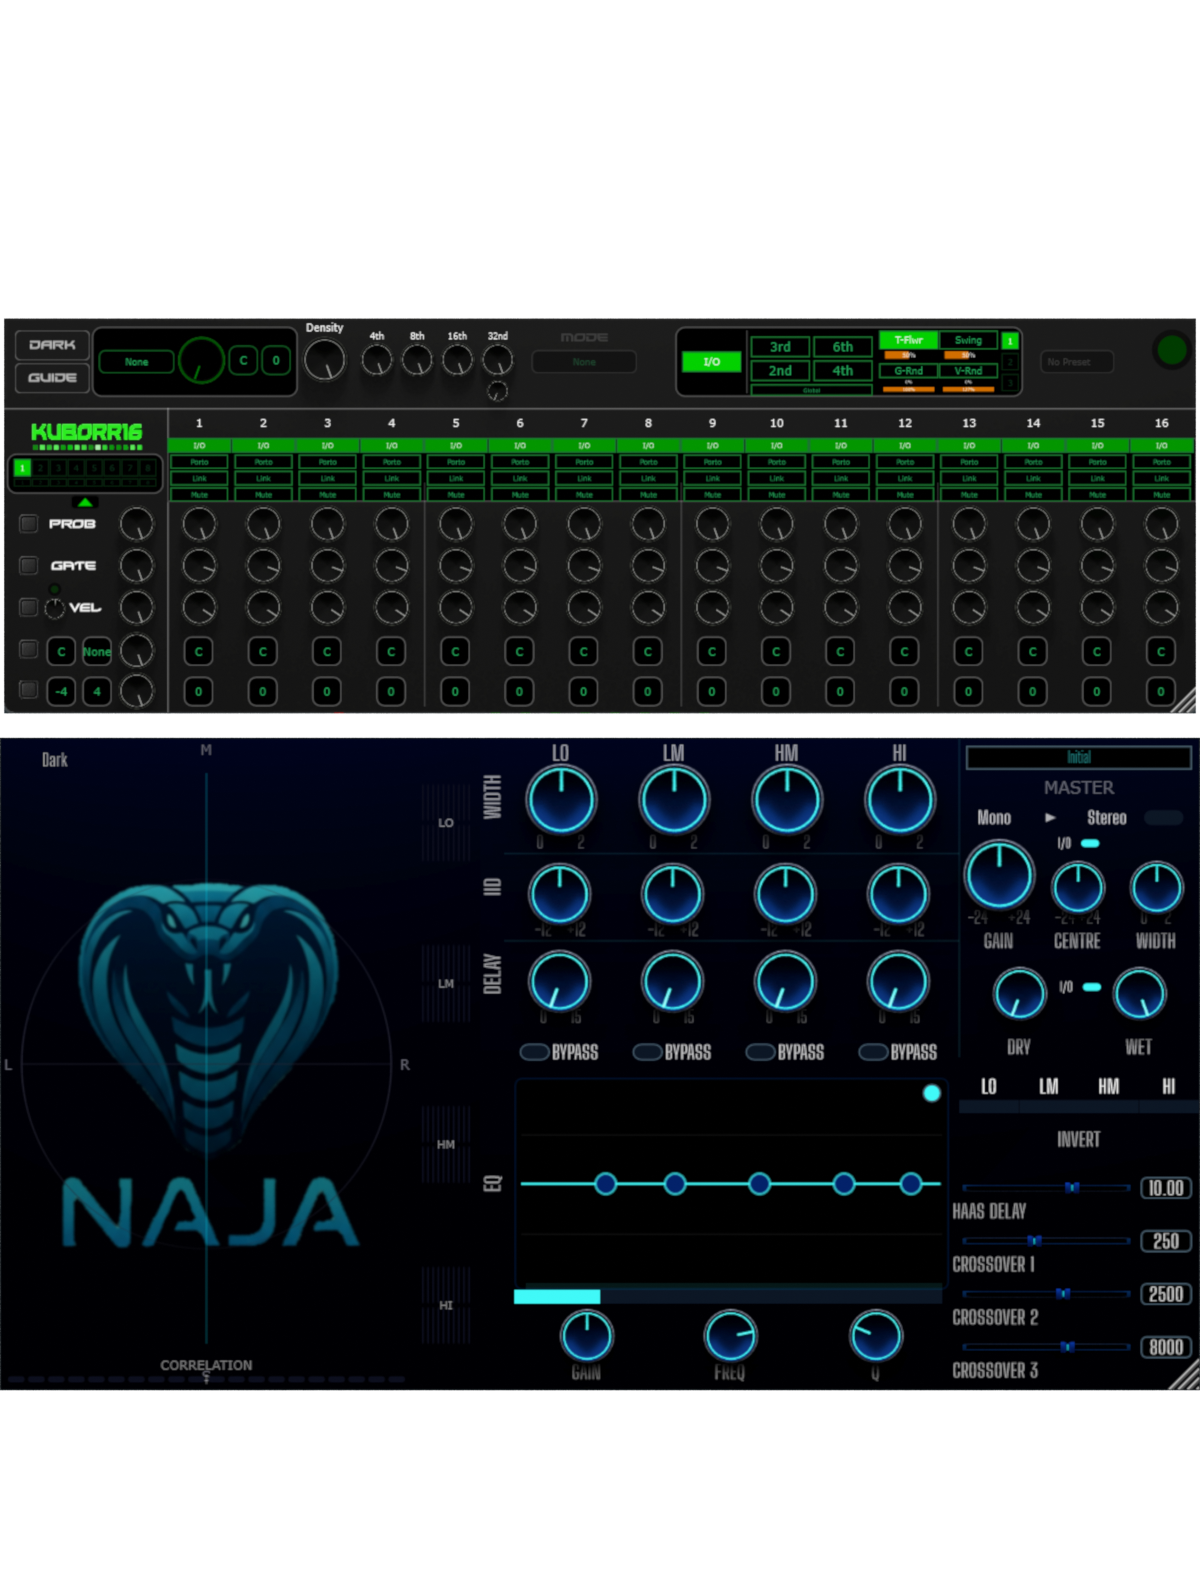
Task: Toggle the LO band BYPASS switch
Action: [534, 1052]
